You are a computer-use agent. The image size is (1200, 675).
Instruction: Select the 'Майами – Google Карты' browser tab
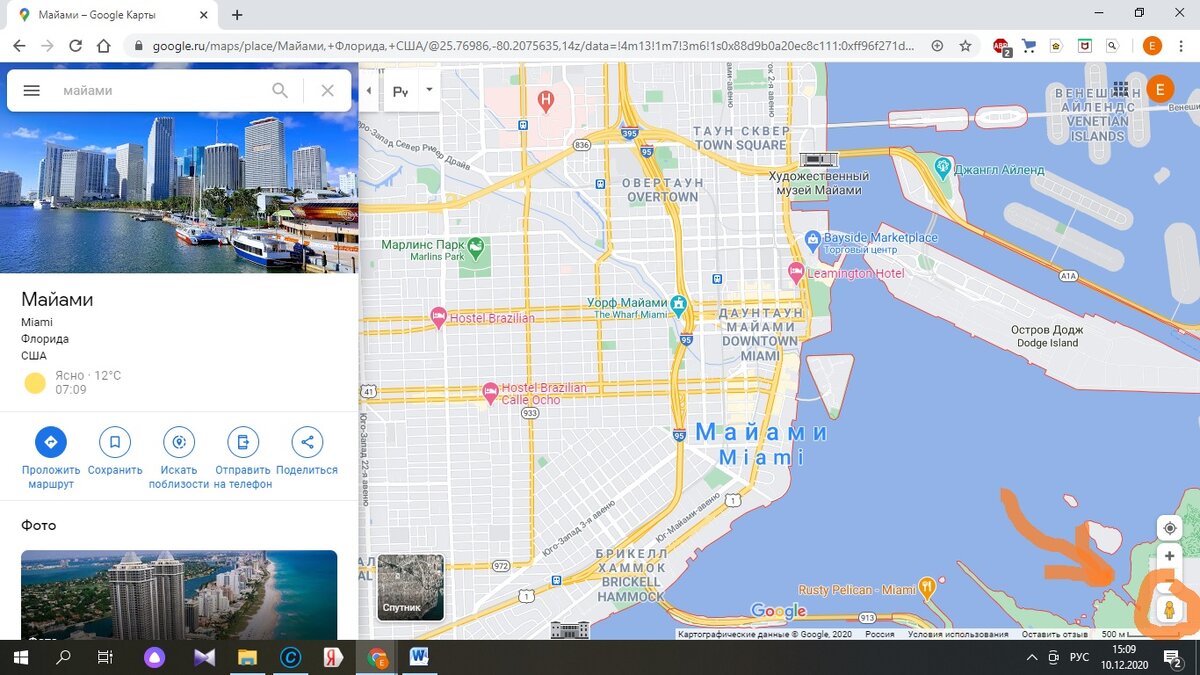pos(112,15)
